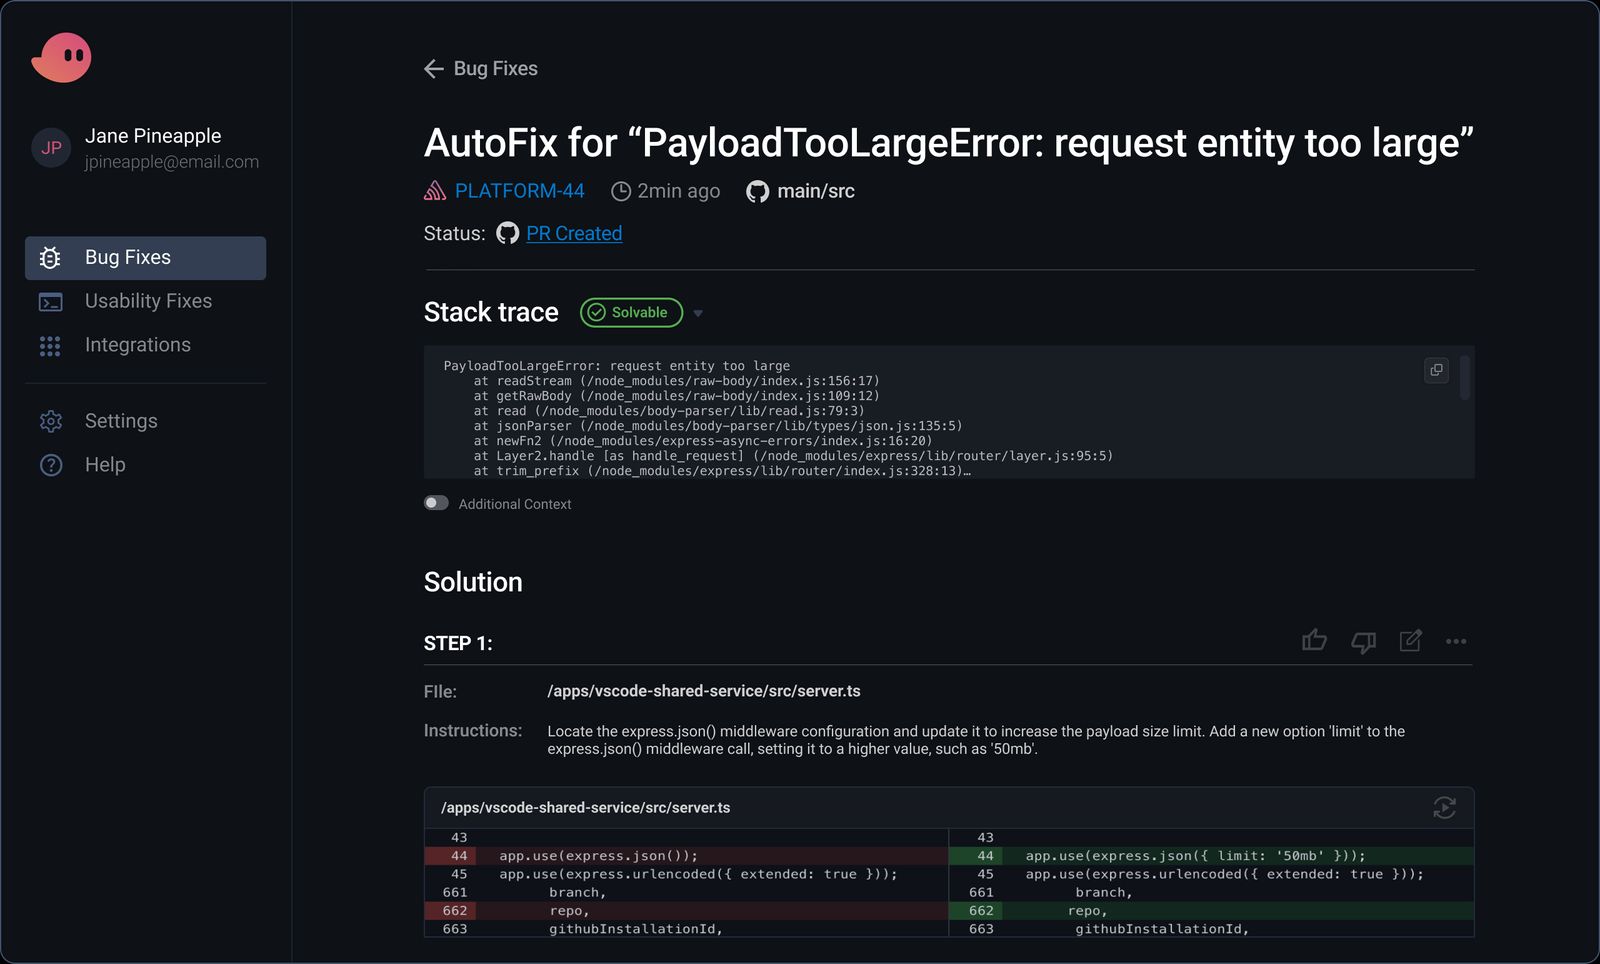Enable the Additional Context toggle
Screen dimensions: 1600x964
[x=437, y=503]
